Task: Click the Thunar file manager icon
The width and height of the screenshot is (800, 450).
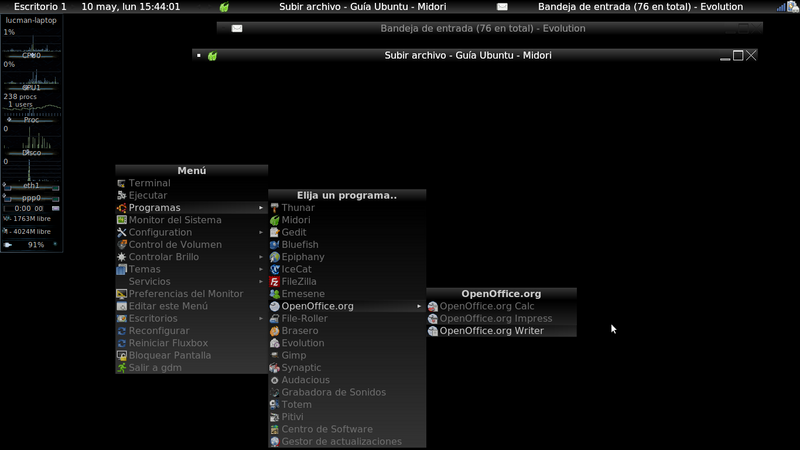Action: point(275,208)
